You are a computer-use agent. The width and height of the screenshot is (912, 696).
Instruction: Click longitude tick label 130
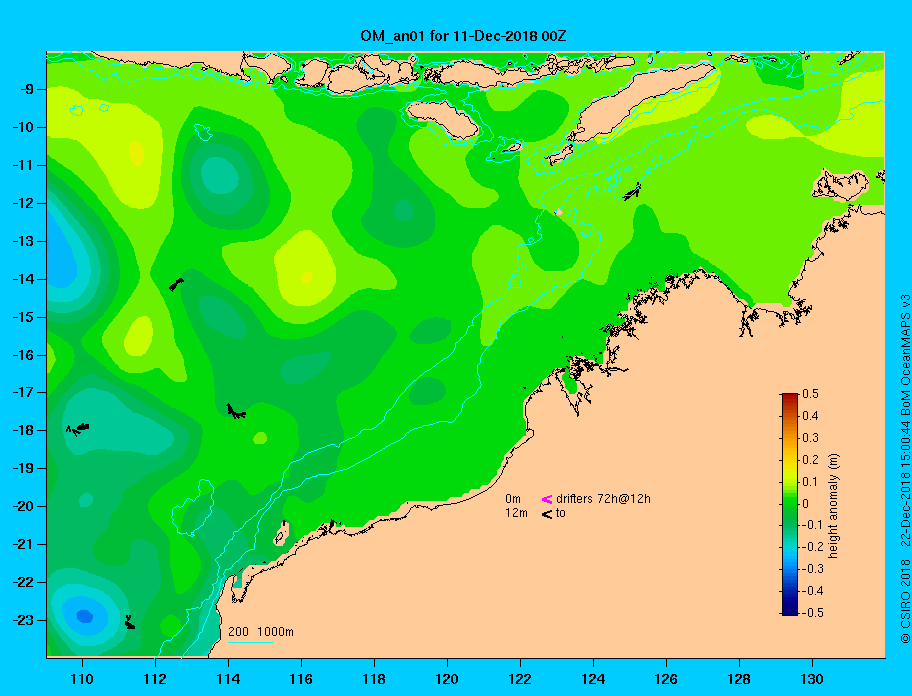812,679
